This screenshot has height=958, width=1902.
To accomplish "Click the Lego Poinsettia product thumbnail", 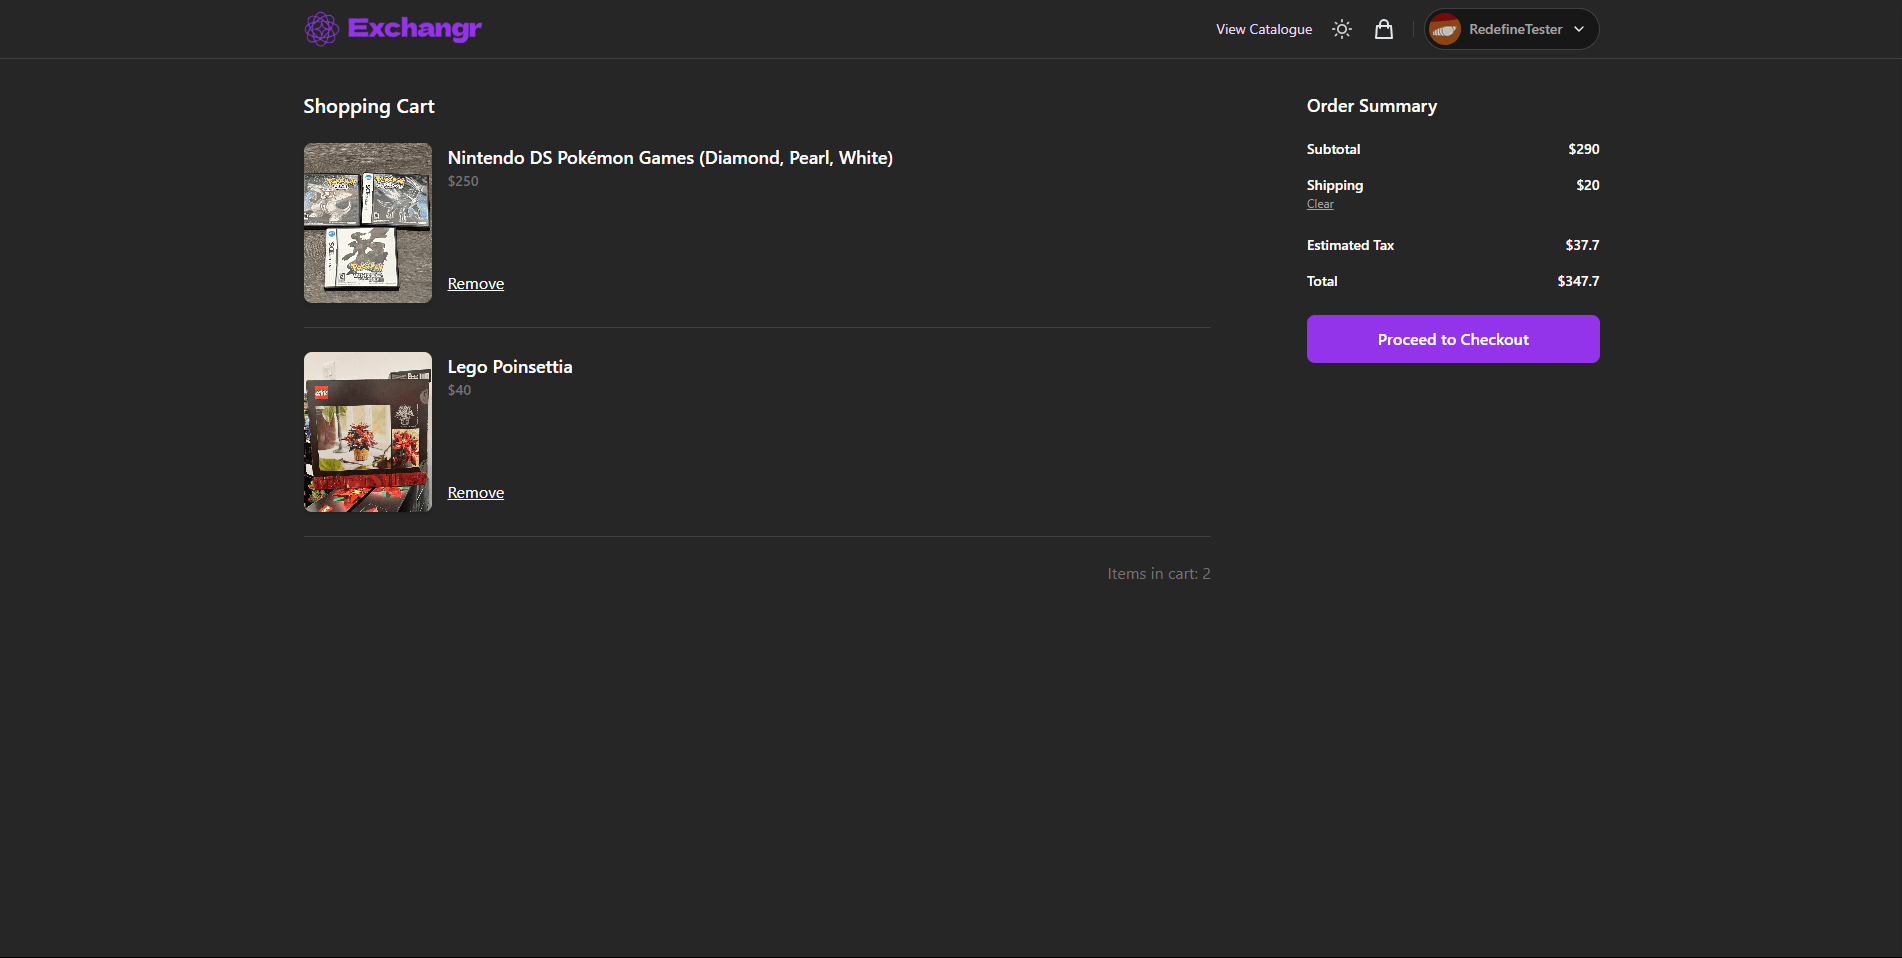I will click(x=367, y=431).
